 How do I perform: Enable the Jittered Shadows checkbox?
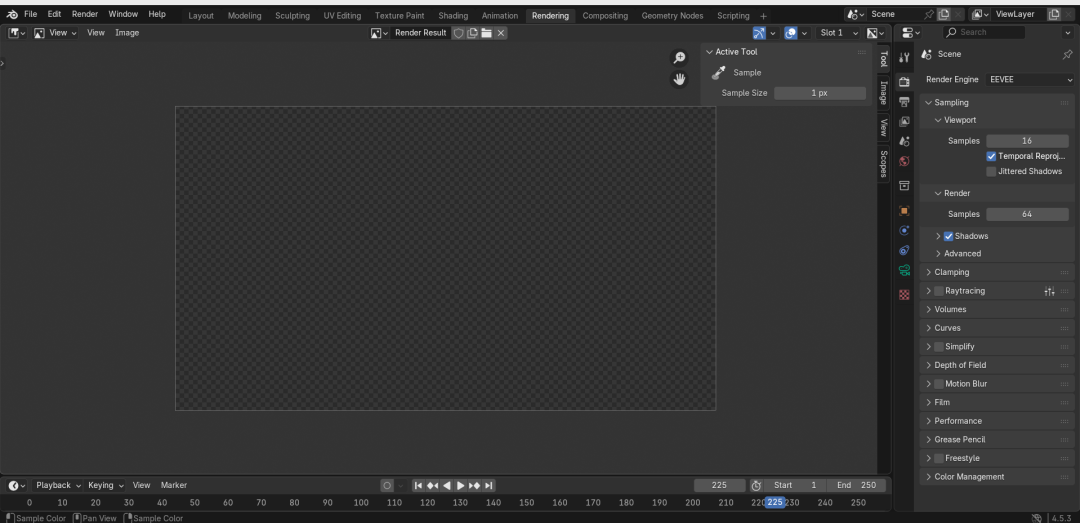tap(991, 171)
